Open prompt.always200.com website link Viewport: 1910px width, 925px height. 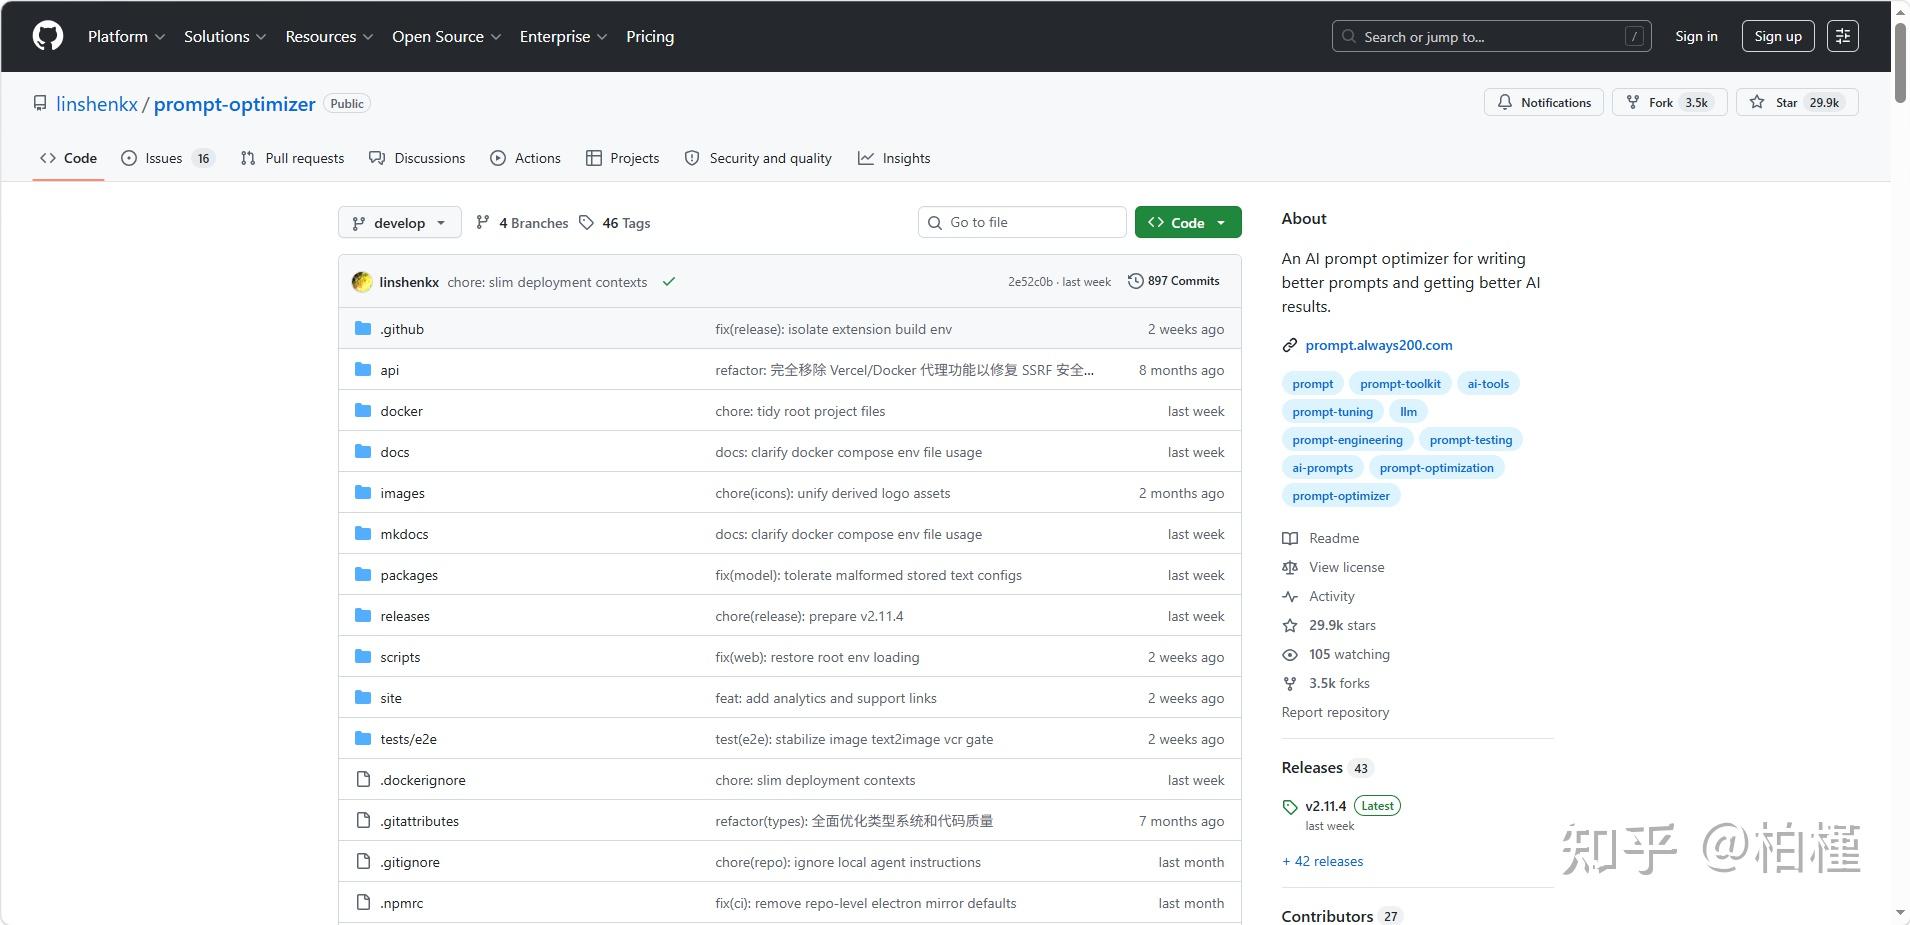(x=1378, y=345)
